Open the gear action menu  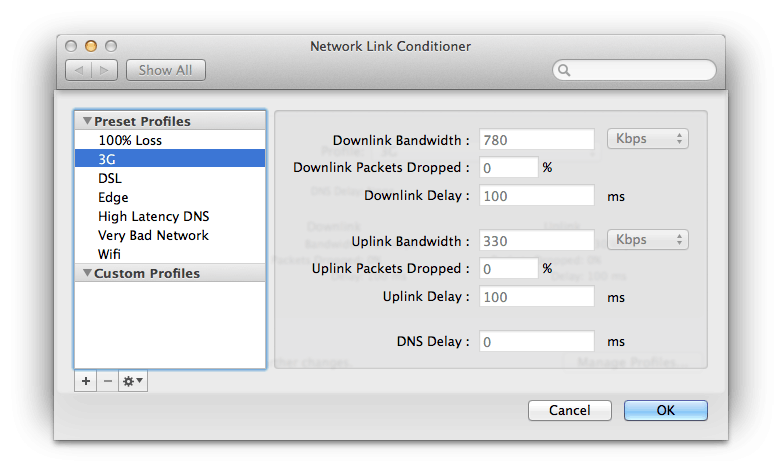coord(133,381)
